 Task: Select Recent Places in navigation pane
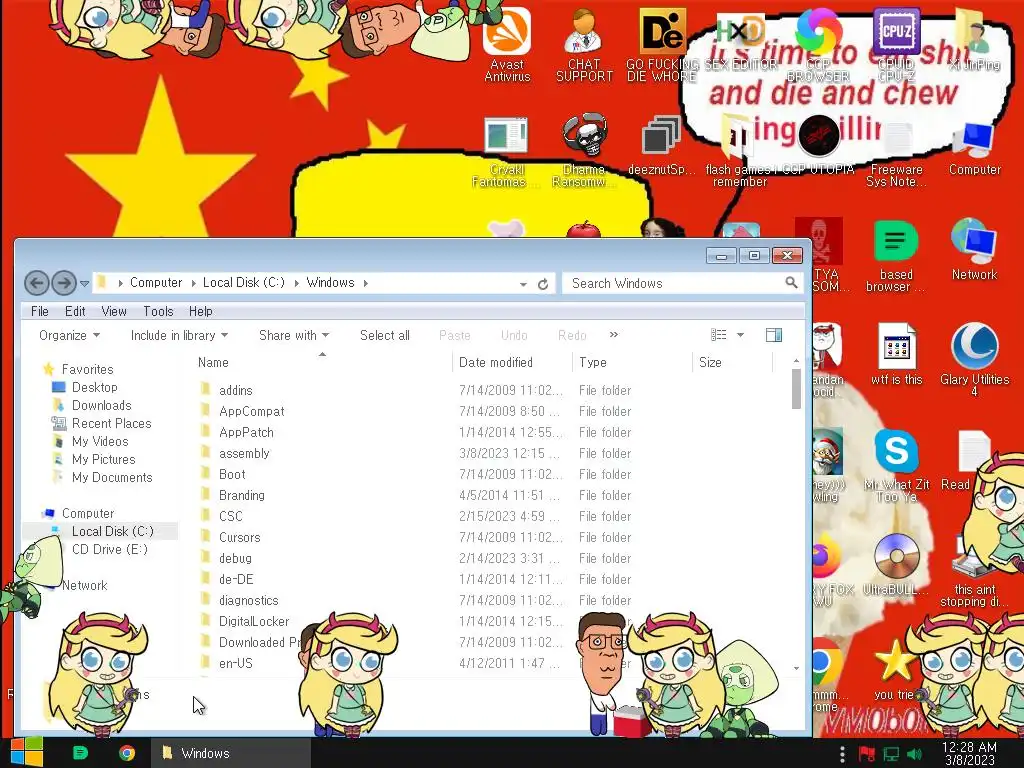pyautogui.click(x=111, y=423)
